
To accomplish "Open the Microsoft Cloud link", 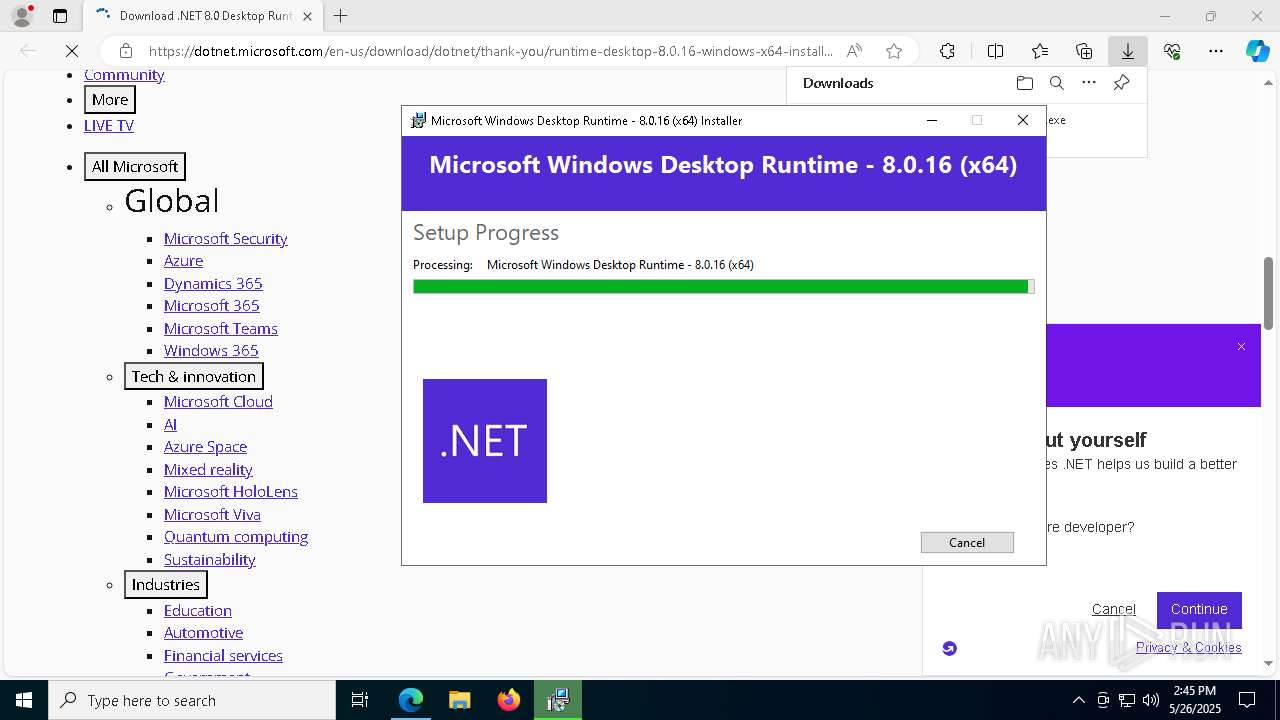I will click(218, 401).
